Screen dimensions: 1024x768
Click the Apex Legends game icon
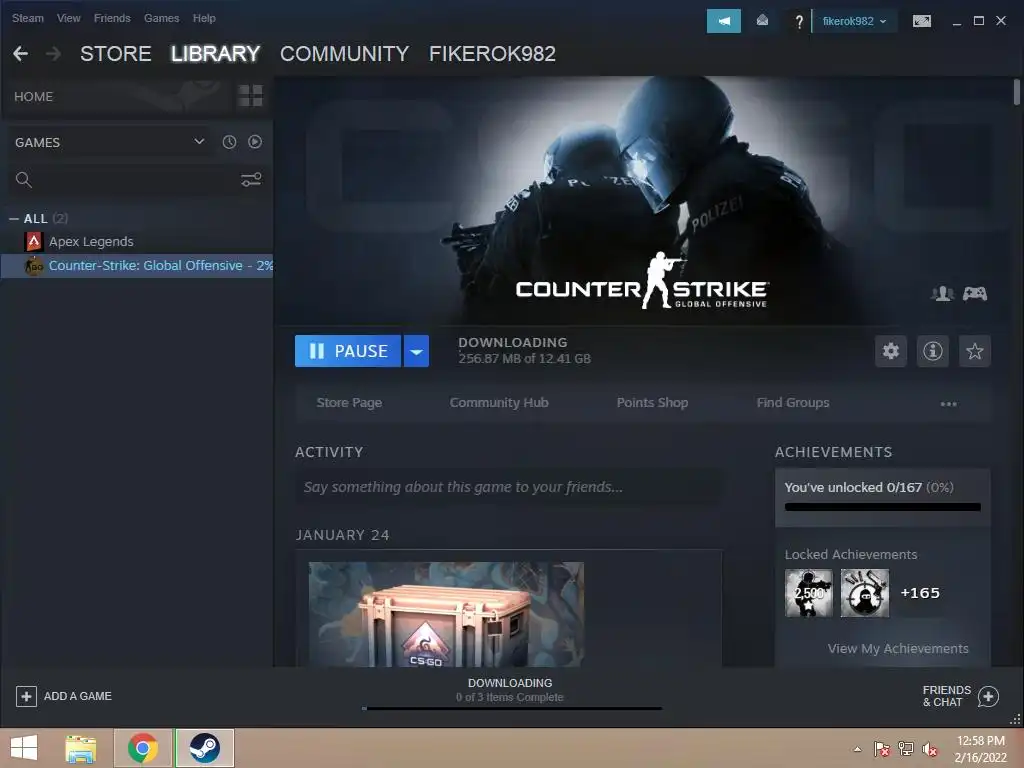[34, 242]
